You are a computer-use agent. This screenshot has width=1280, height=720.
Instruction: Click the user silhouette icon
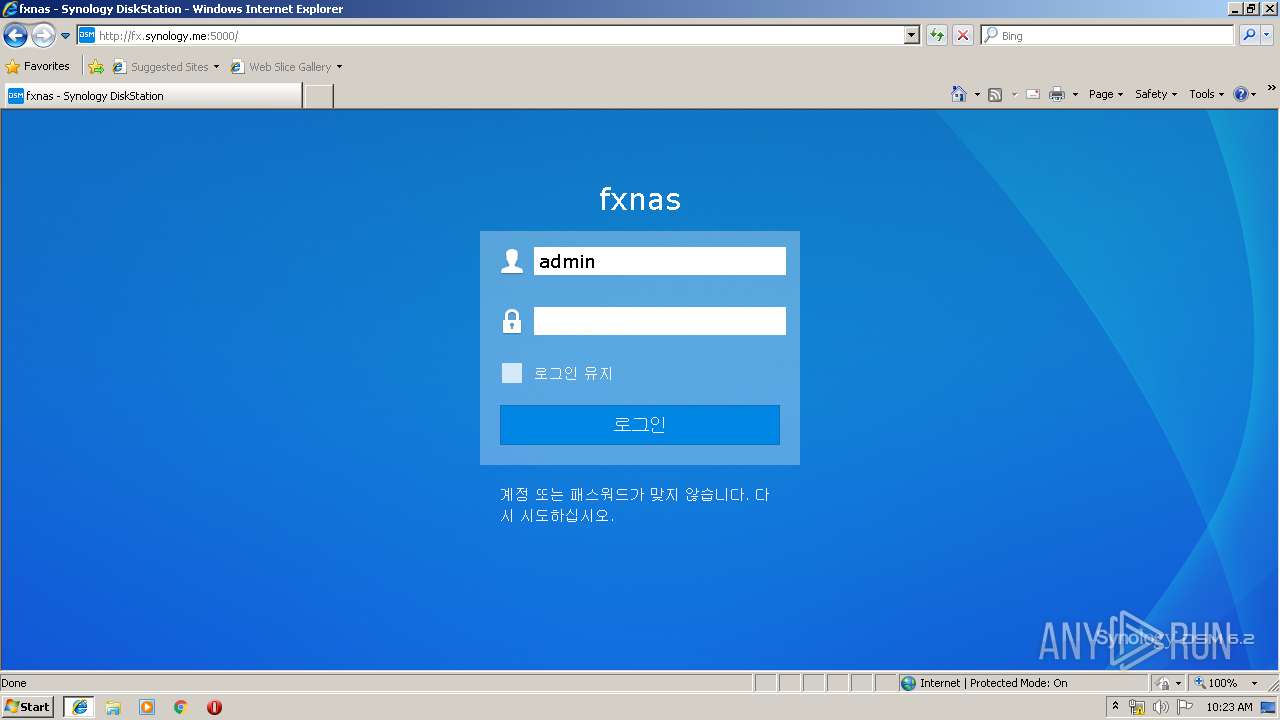tap(512, 261)
